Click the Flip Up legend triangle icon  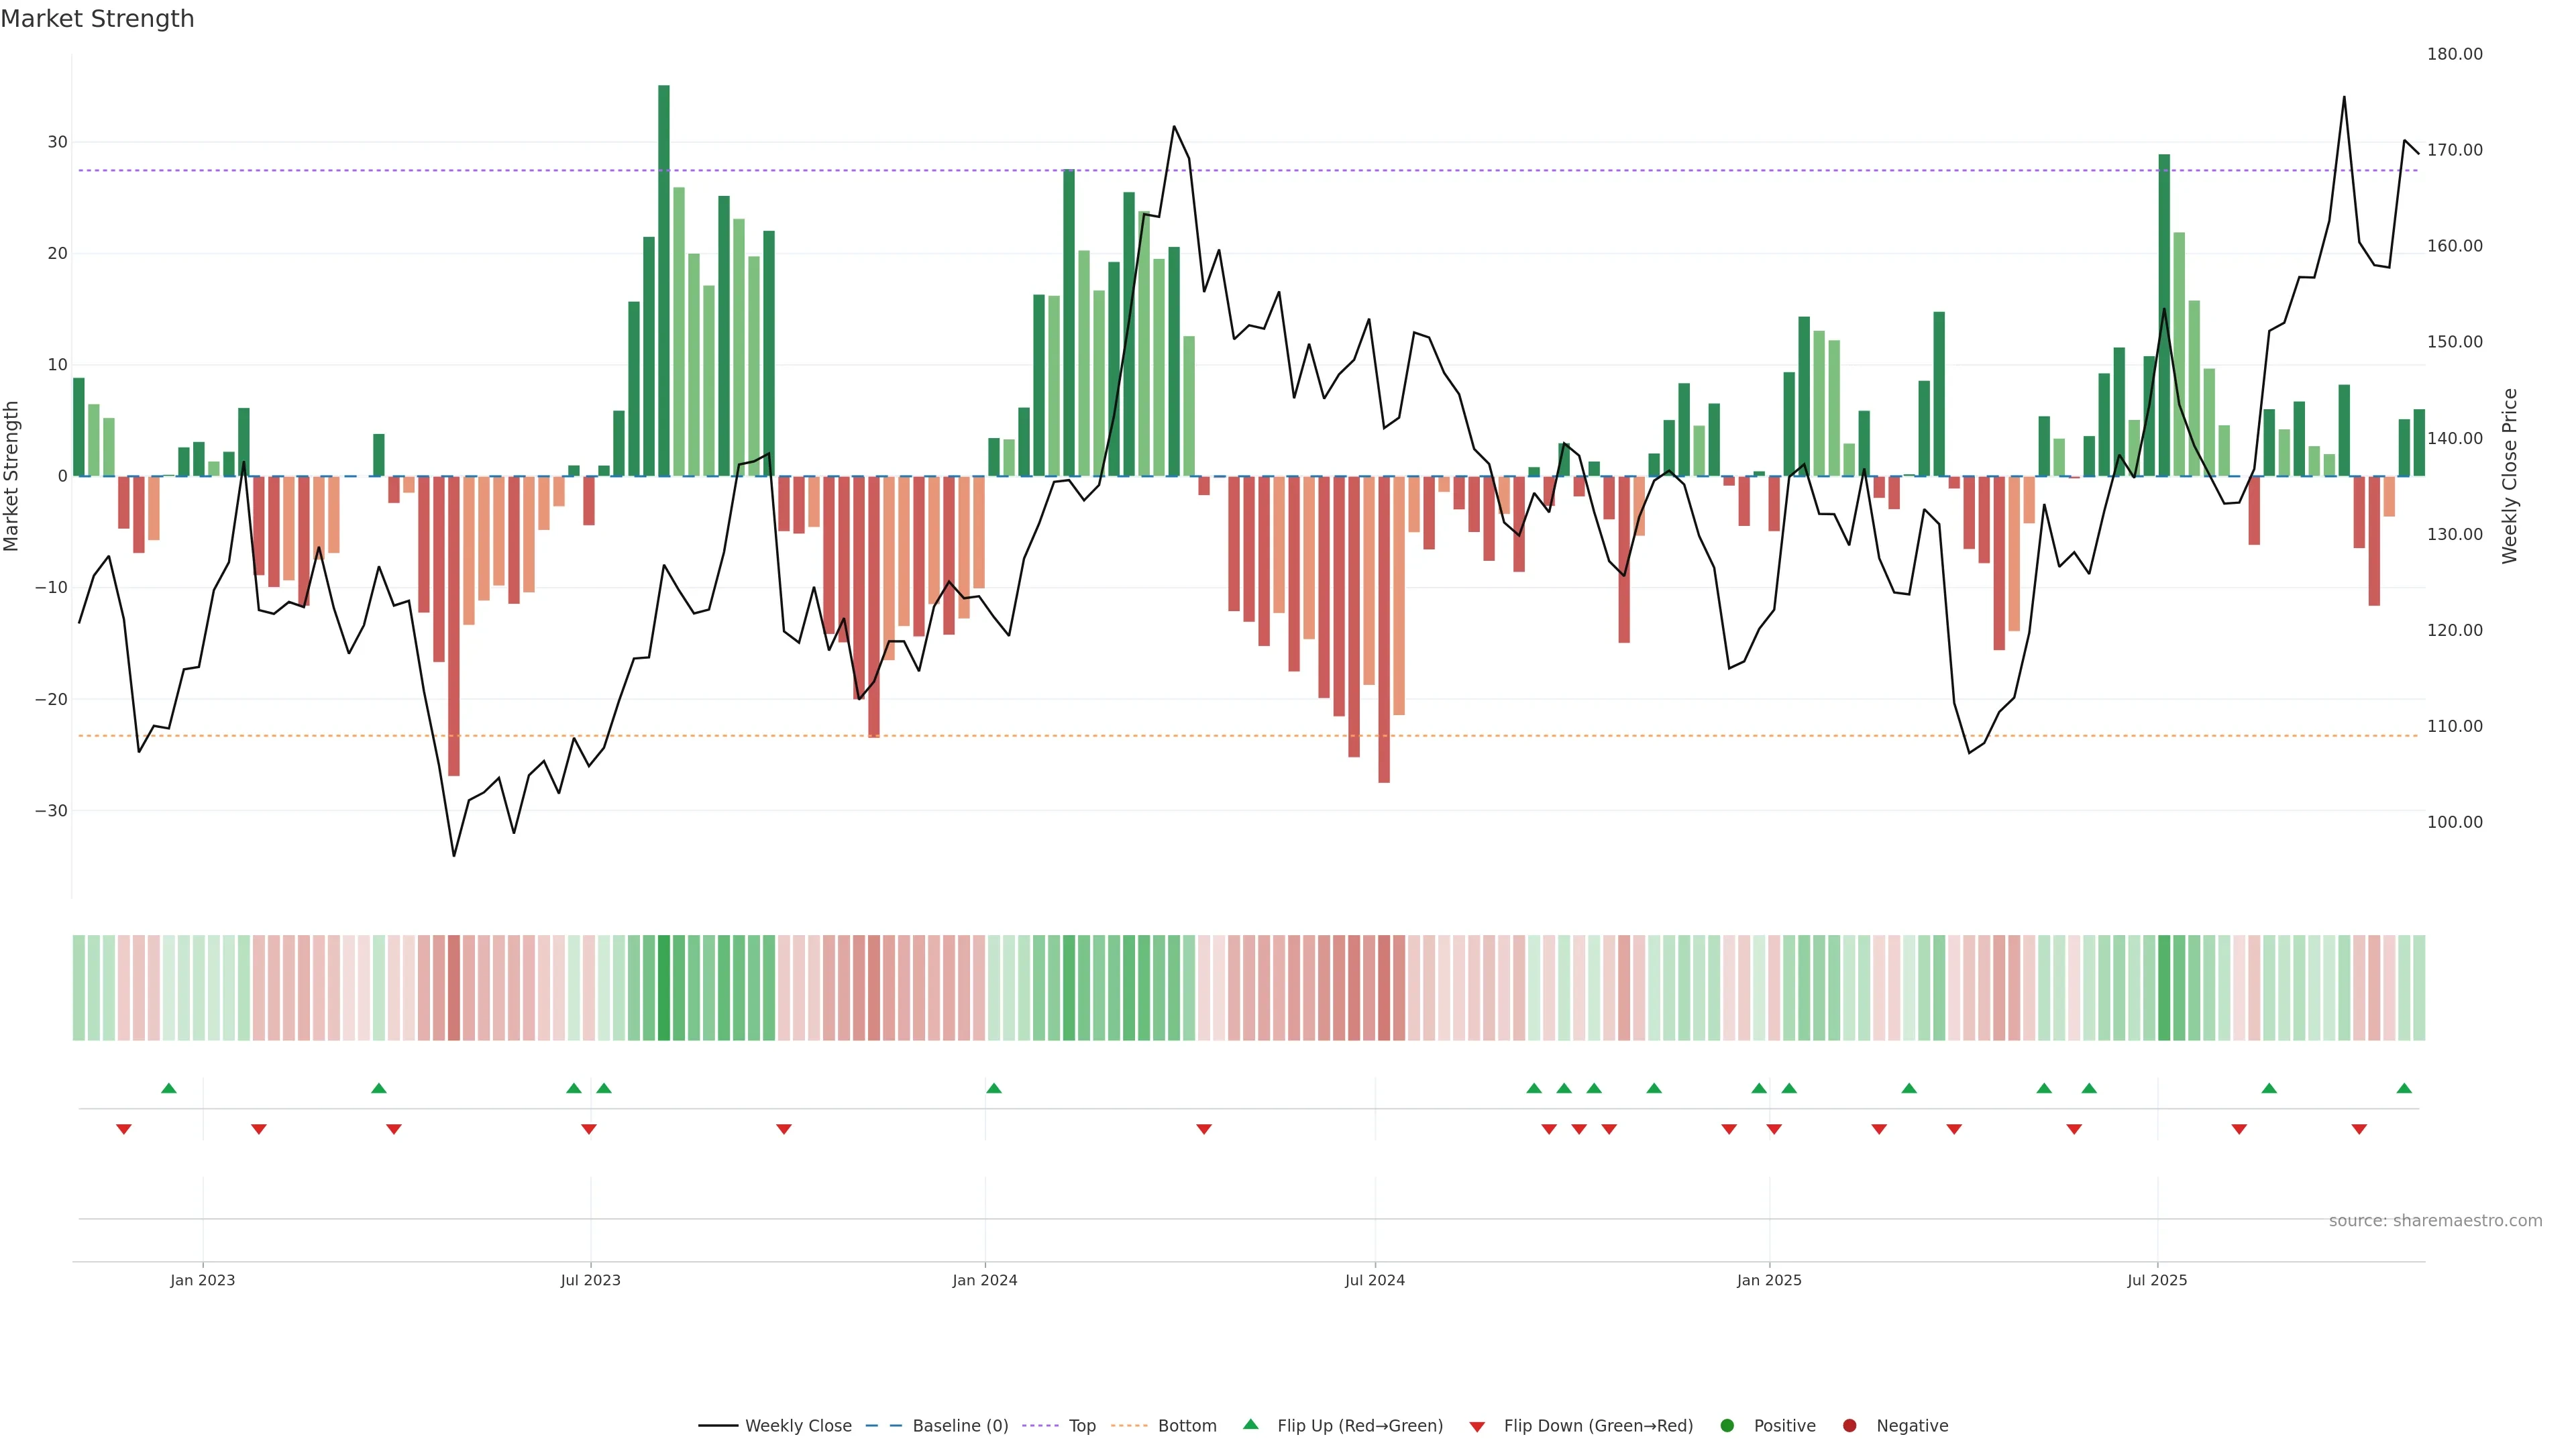1250,1424
